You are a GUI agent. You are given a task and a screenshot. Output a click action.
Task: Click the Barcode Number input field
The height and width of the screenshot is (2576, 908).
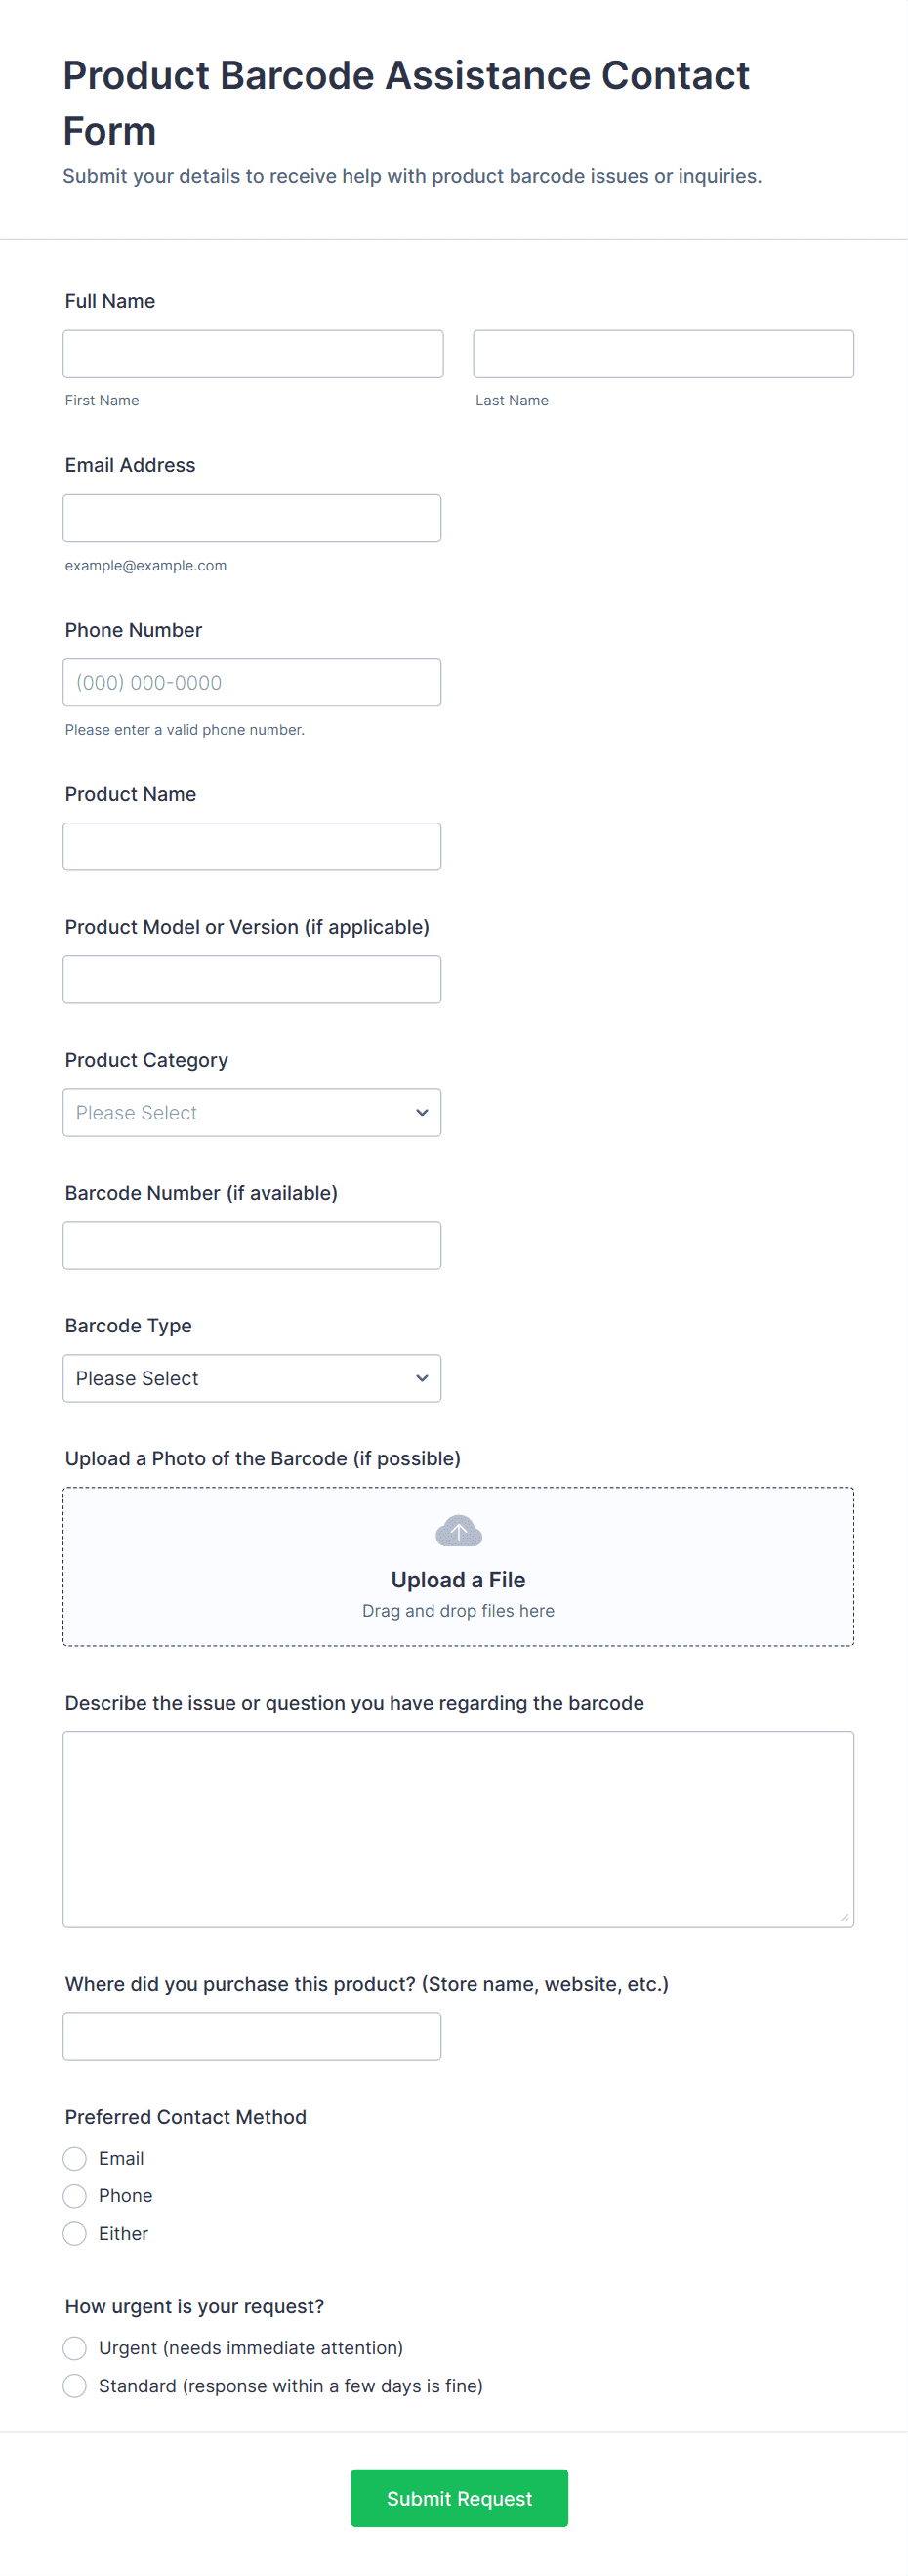(x=252, y=1246)
